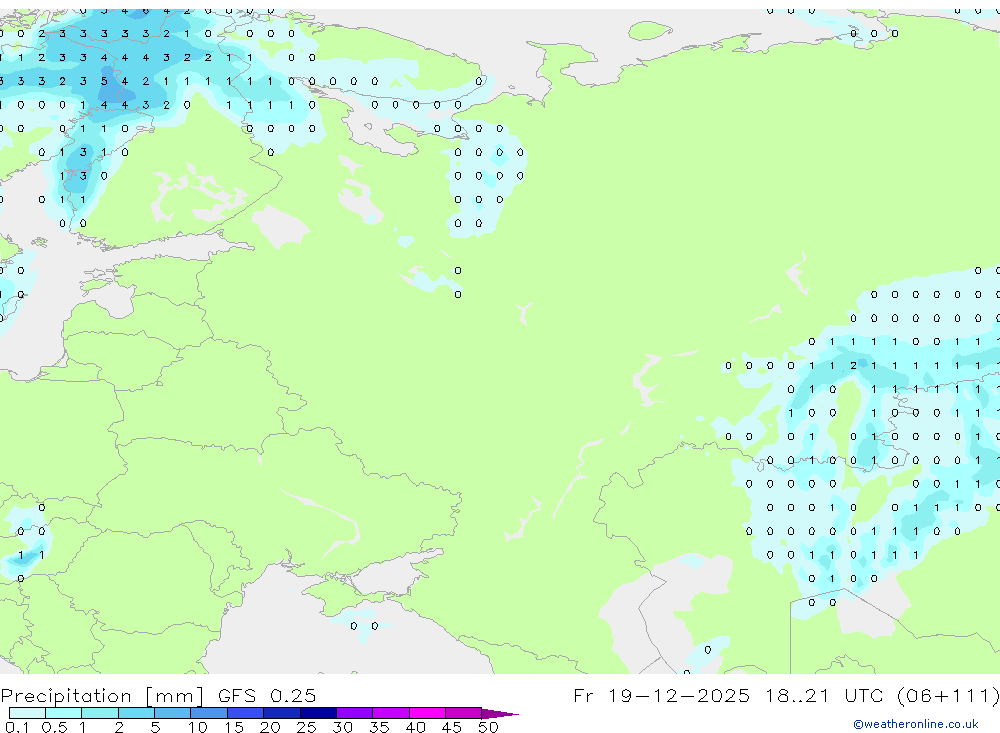Pick the 15–20 mm royal blue legend swatch

pyautogui.click(x=245, y=713)
